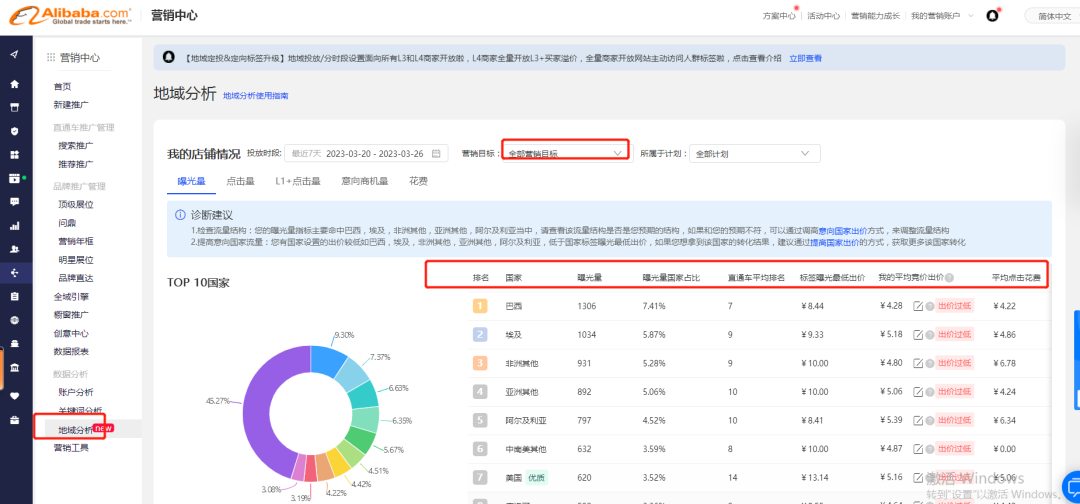This screenshot has height=504, width=1080.
Task: Open the four-squares apps icon in sidebar
Action: (x=14, y=154)
